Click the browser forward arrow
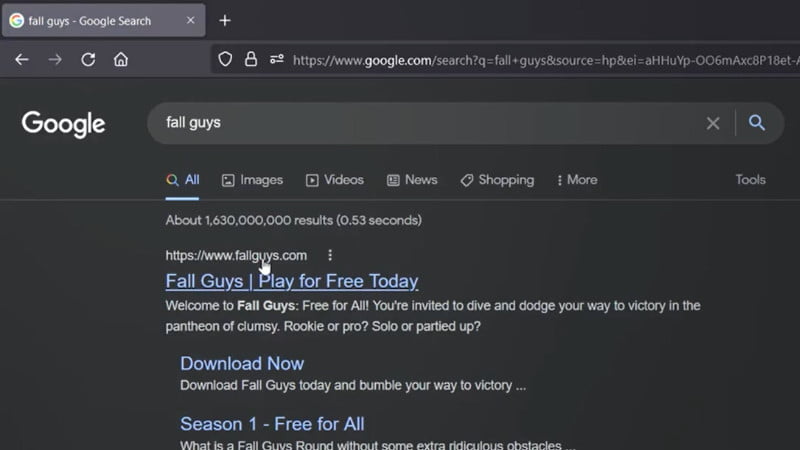The width and height of the screenshot is (800, 450). 55,60
